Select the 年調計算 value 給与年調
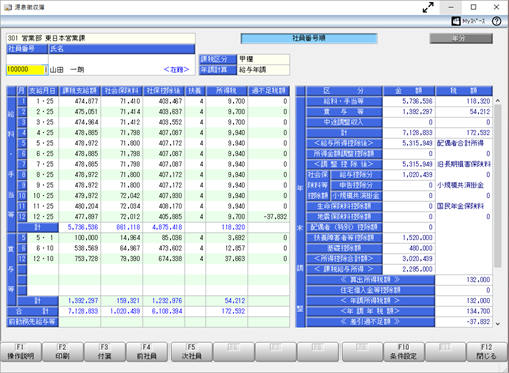 pos(263,70)
